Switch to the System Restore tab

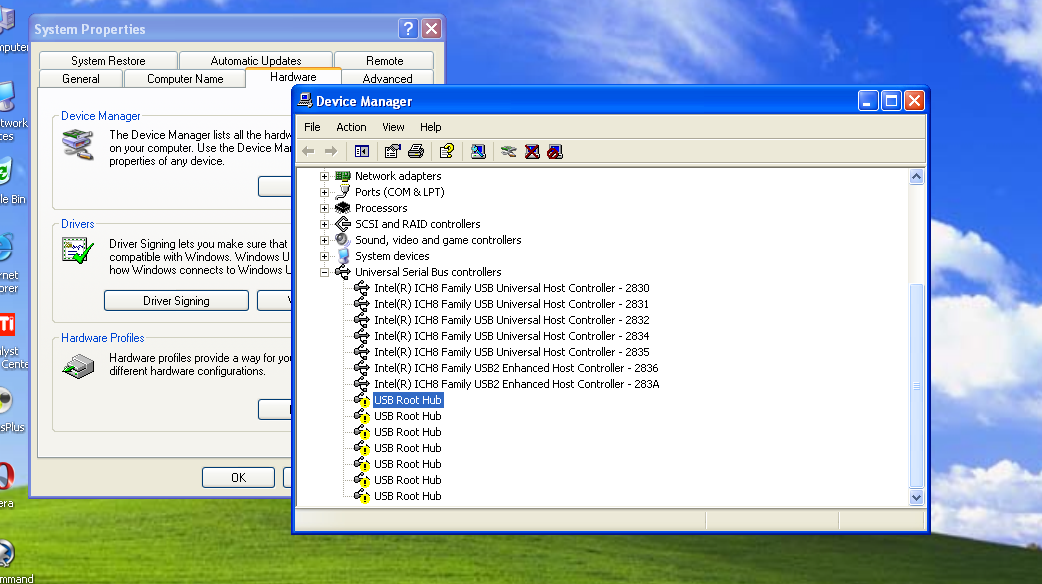[x=108, y=60]
